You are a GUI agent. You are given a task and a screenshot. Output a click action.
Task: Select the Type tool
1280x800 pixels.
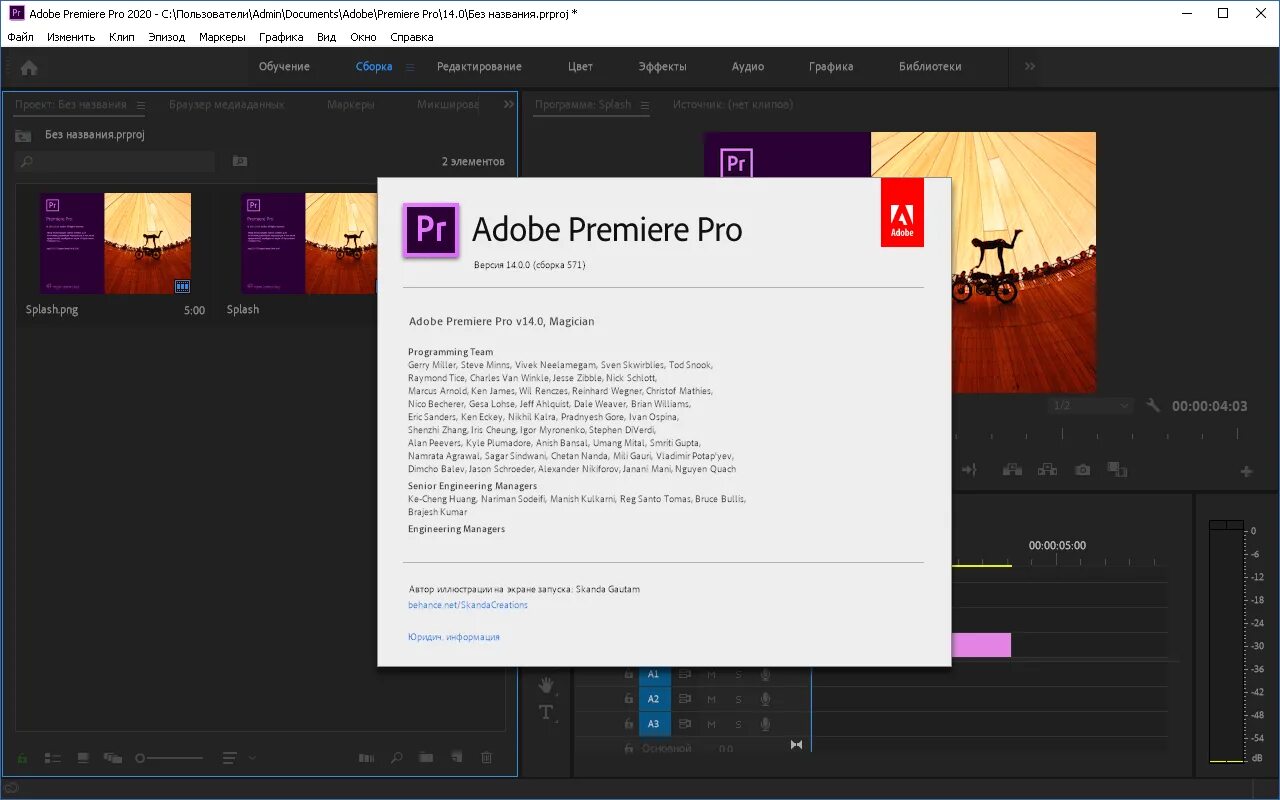tap(546, 712)
